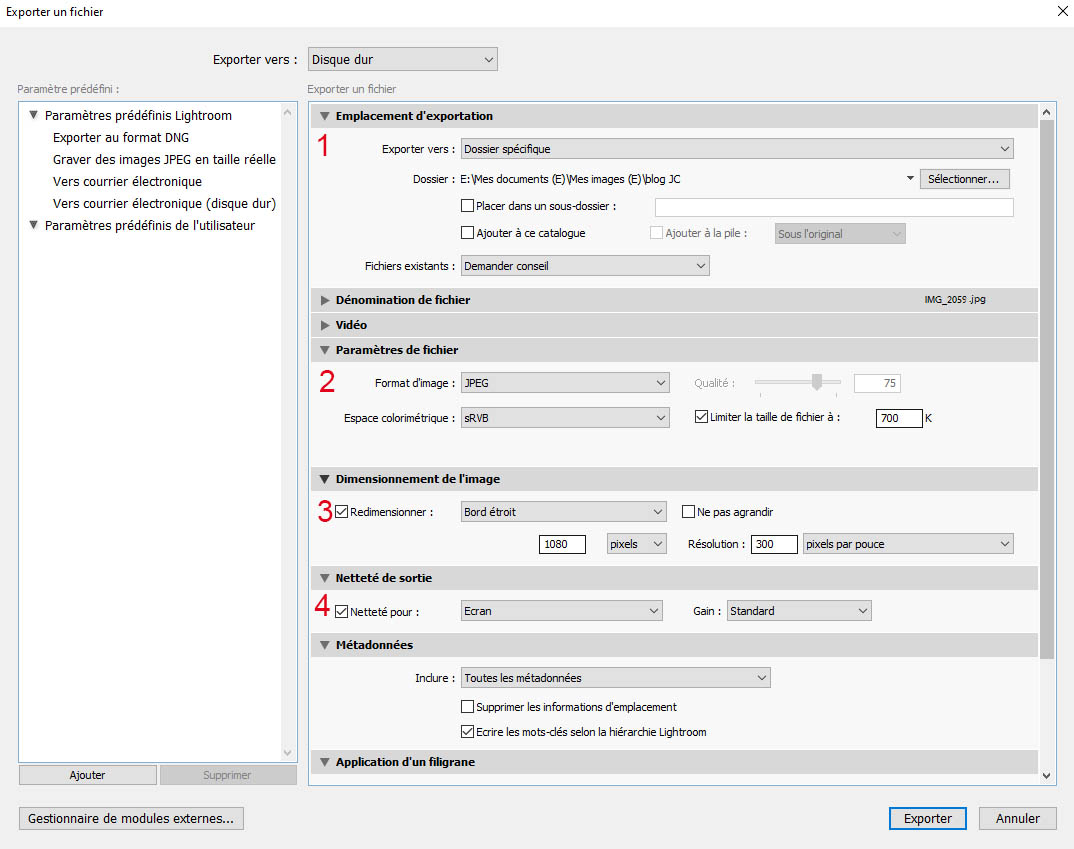Select Exporter au format DNG preset
Screen dimensions: 1074x849
point(121,138)
